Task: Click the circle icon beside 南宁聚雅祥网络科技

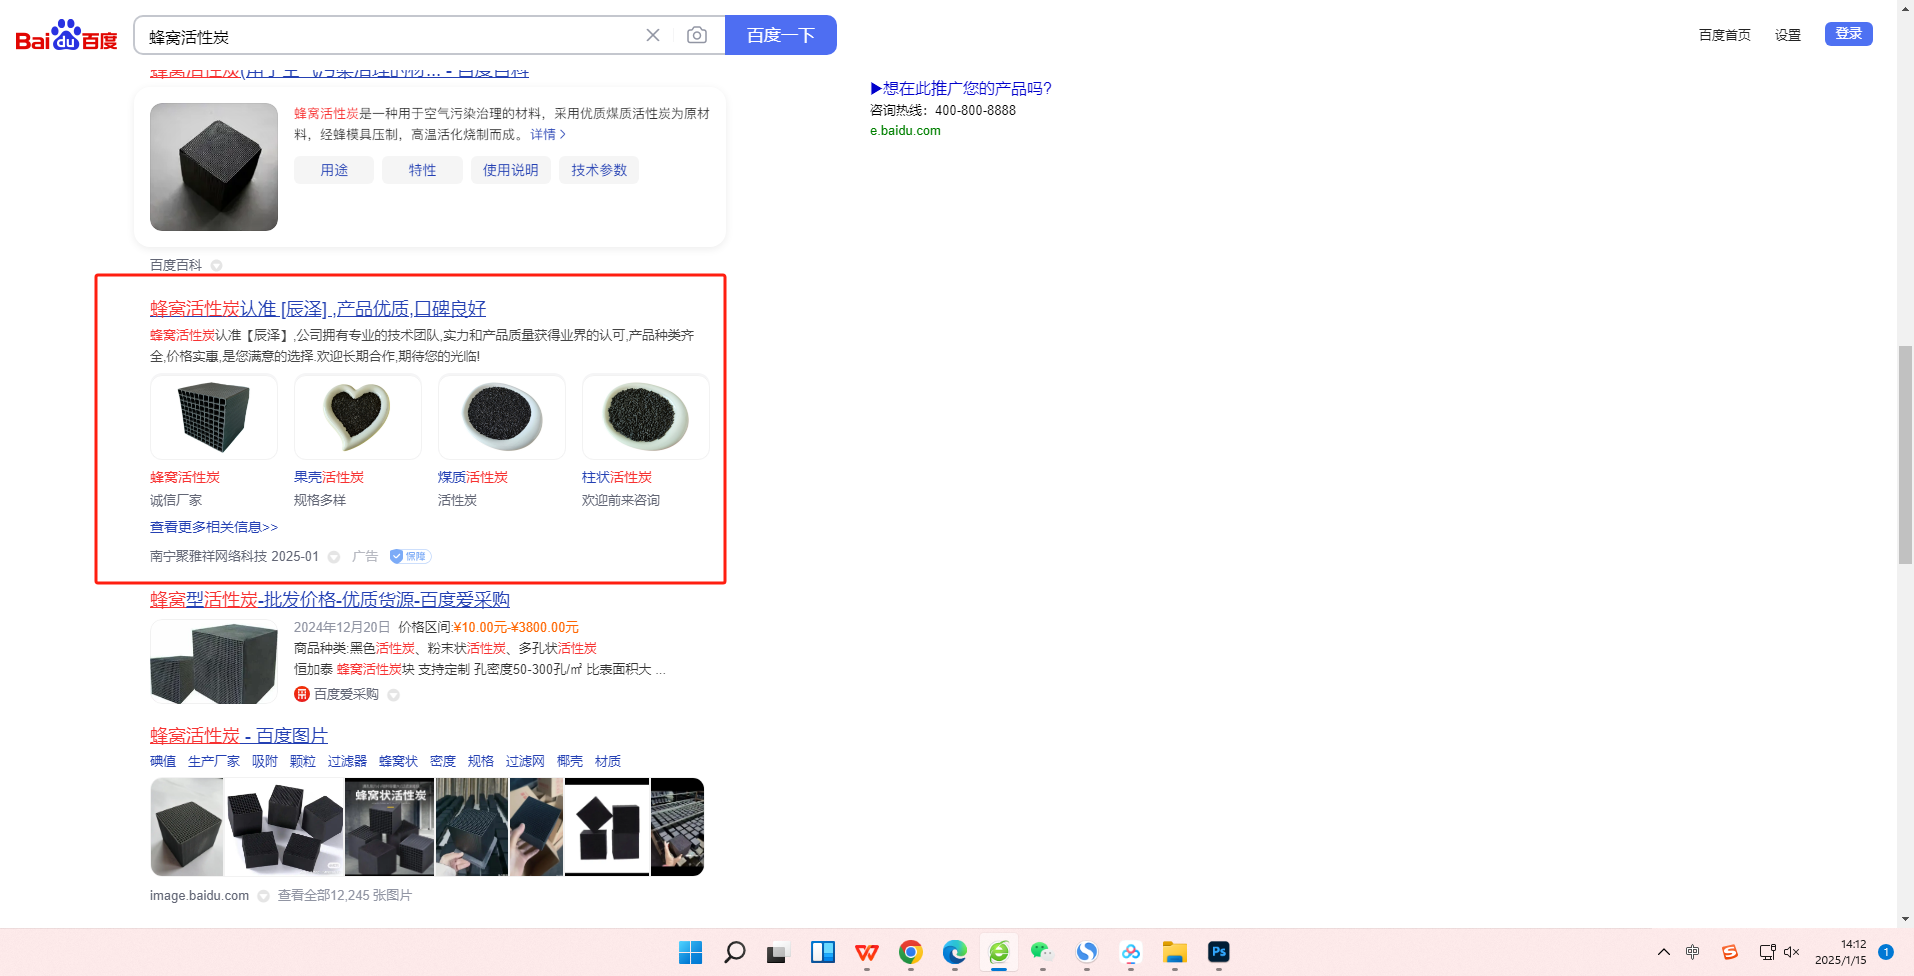Action: [x=334, y=557]
